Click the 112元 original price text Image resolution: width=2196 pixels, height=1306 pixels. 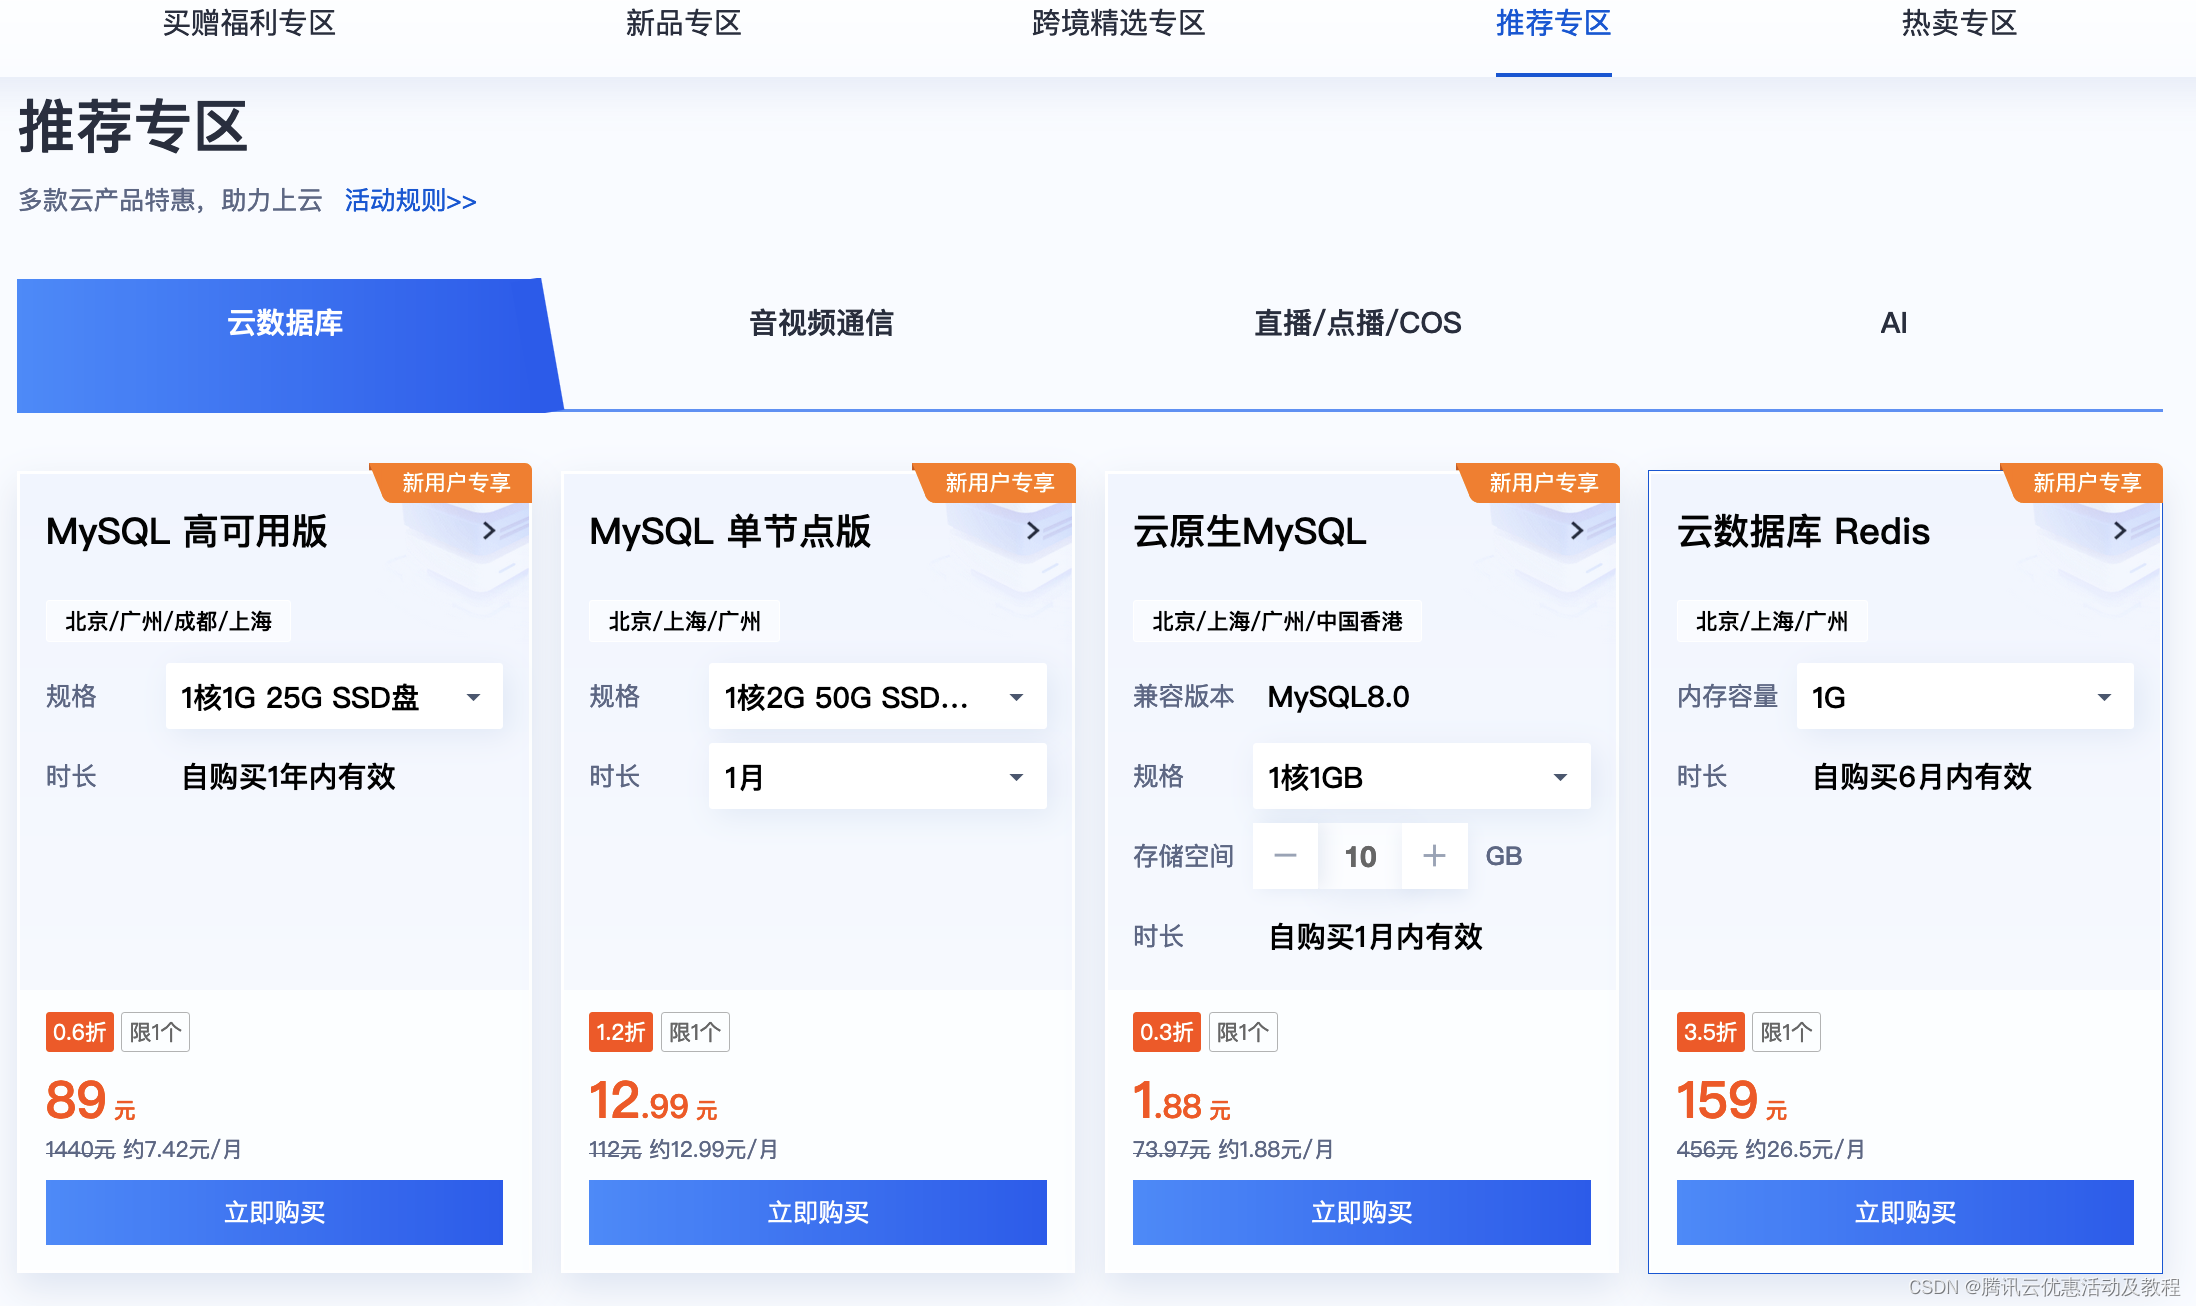click(x=615, y=1149)
